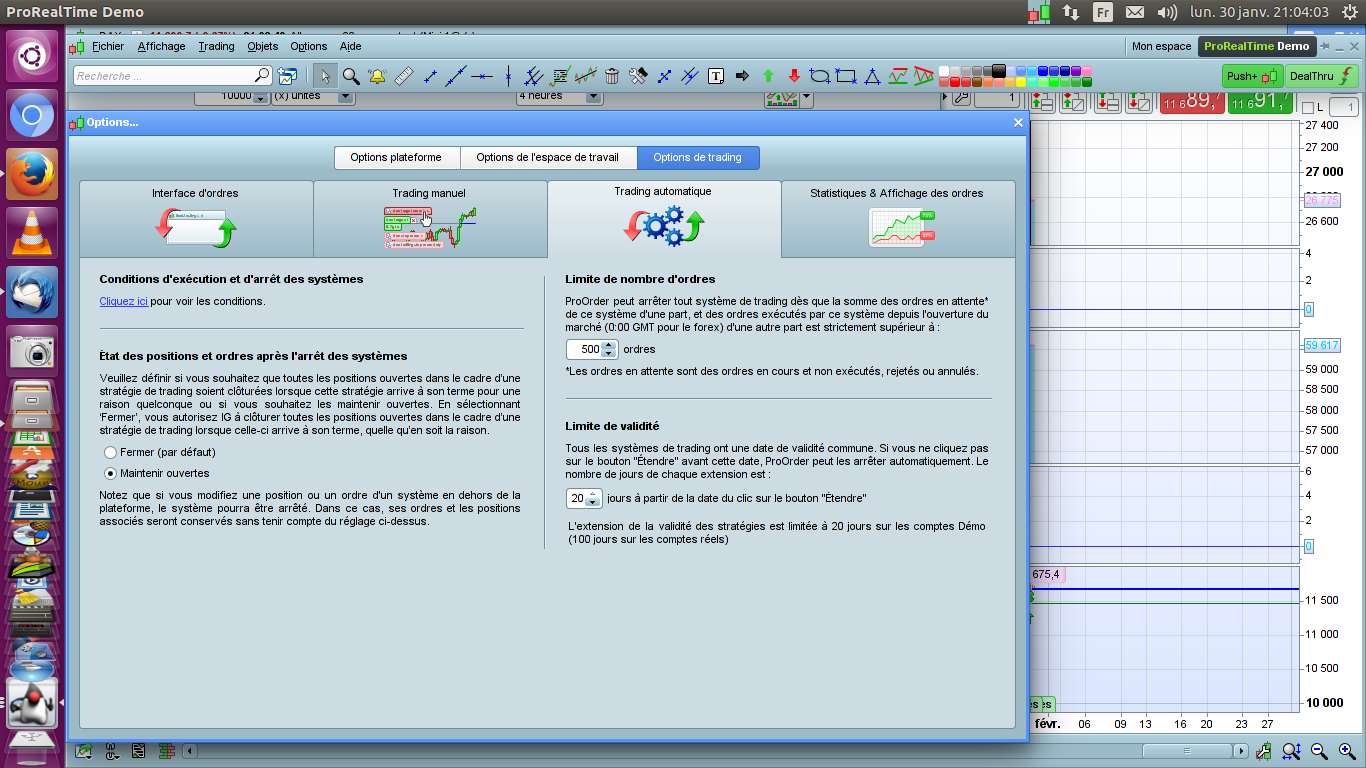
Task: Choose the vertical line drawing tool
Action: pyautogui.click(x=508, y=76)
